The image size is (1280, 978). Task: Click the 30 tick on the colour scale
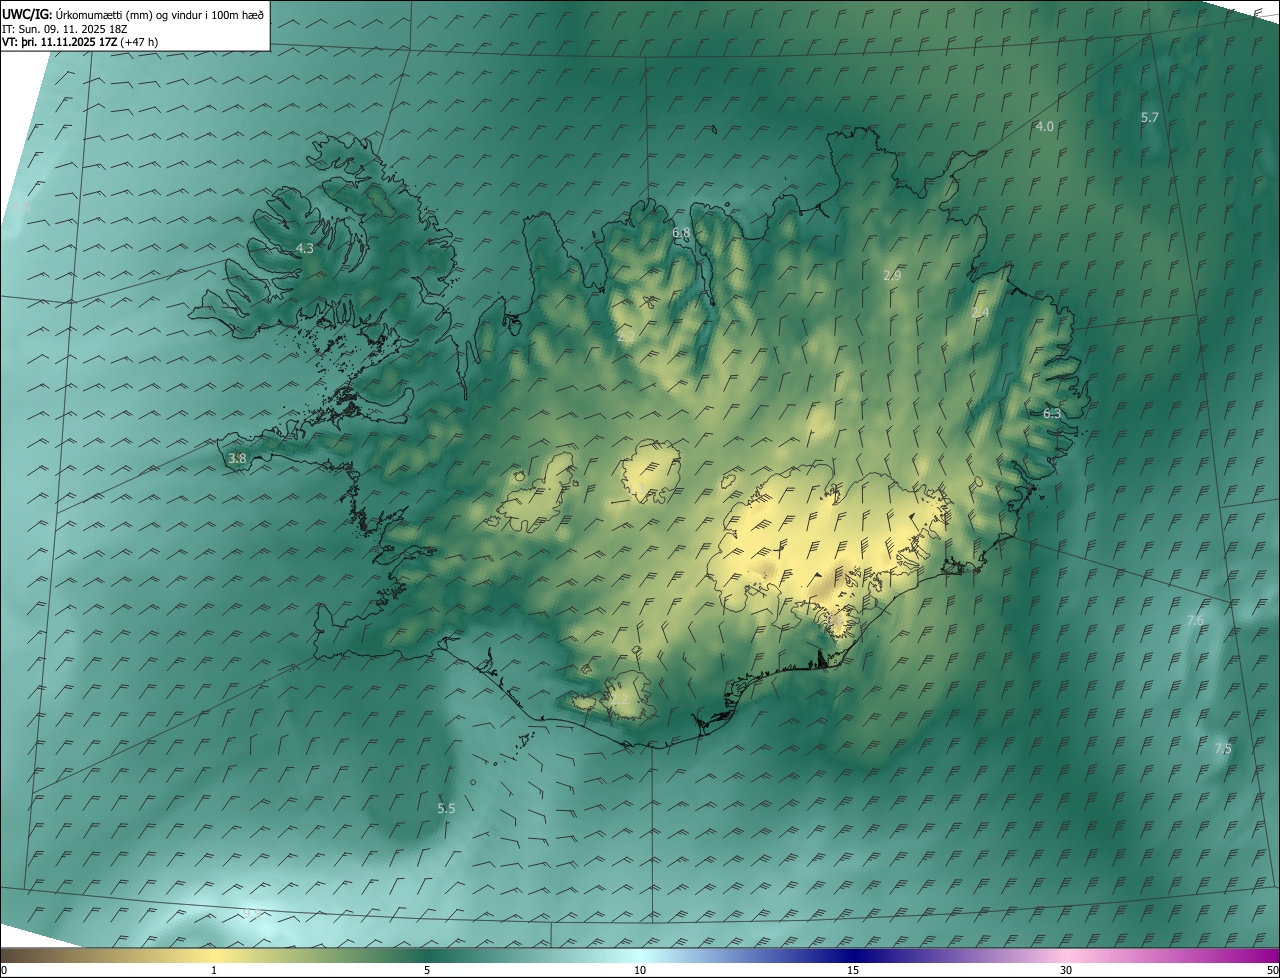pos(1066,970)
